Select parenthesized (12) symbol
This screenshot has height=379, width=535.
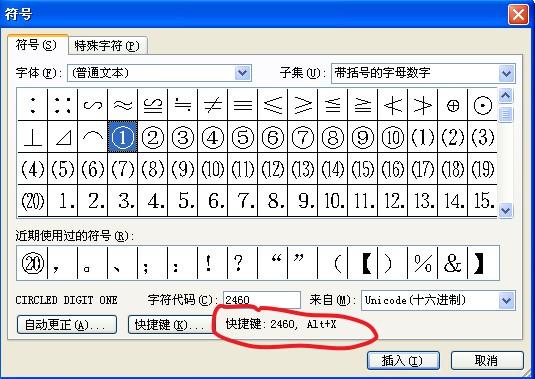click(273, 169)
